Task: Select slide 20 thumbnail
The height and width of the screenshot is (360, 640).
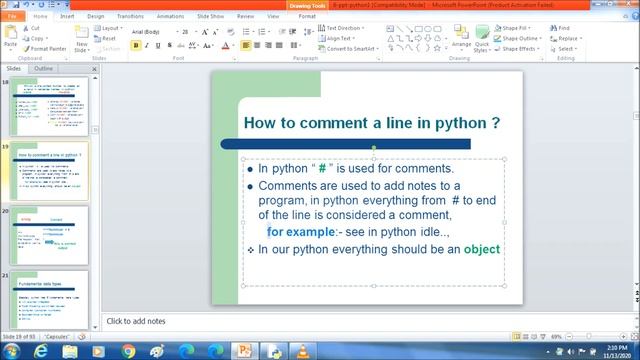Action: tap(49, 236)
